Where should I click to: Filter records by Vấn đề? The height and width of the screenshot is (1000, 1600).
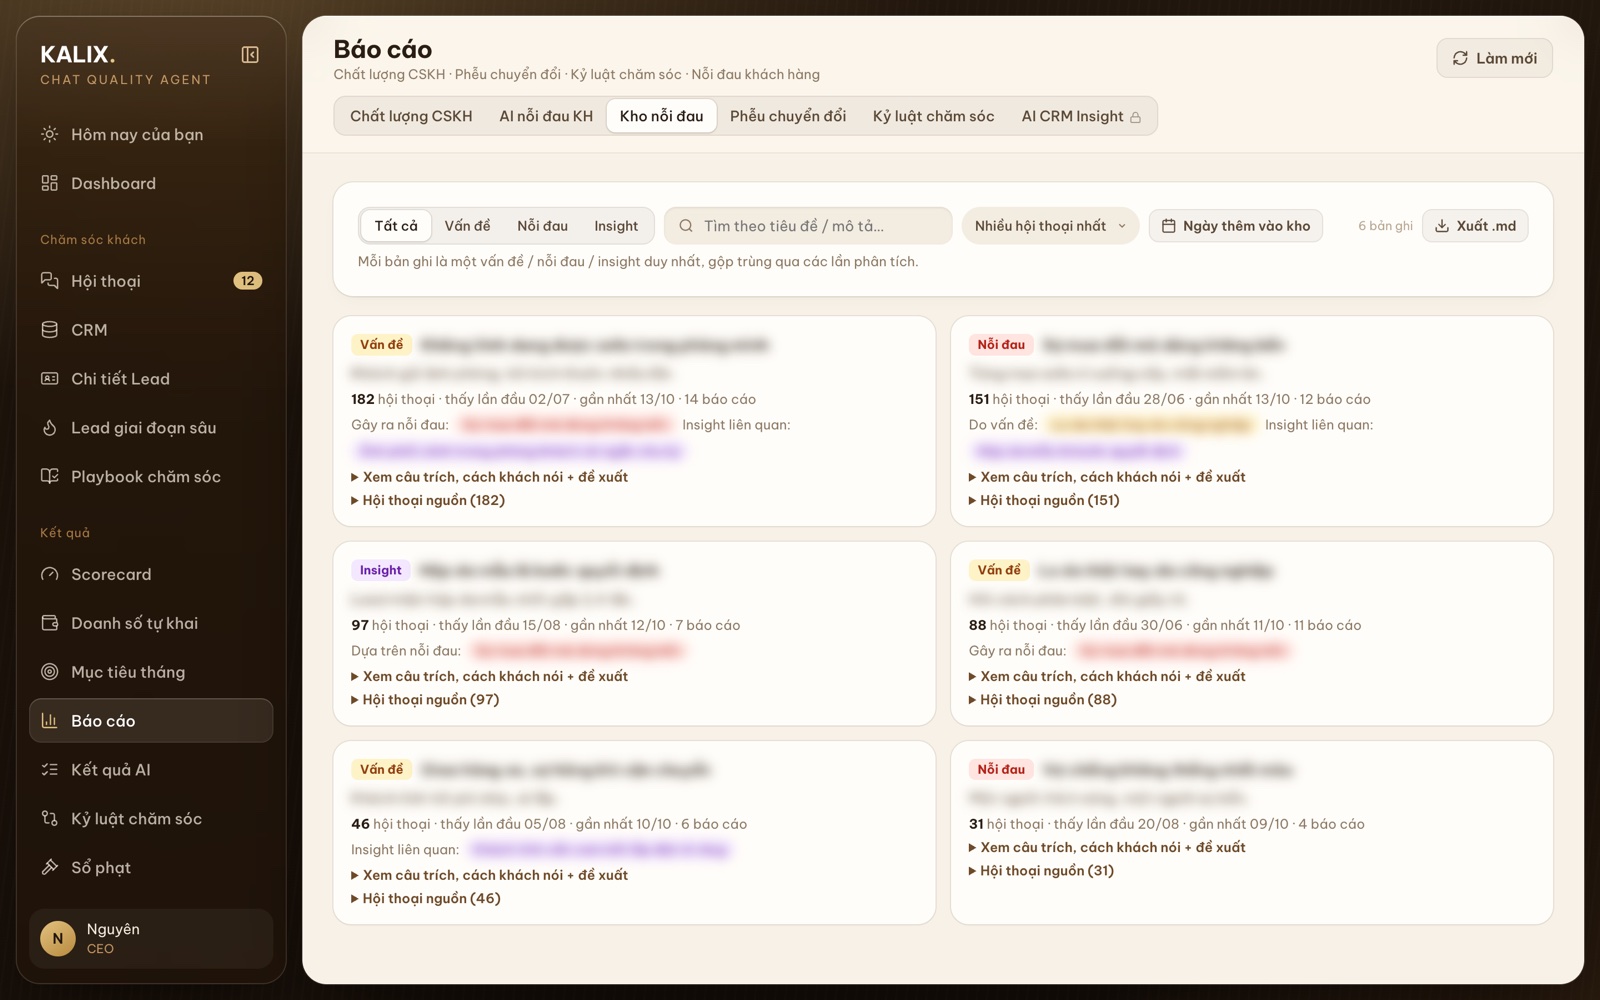click(467, 226)
